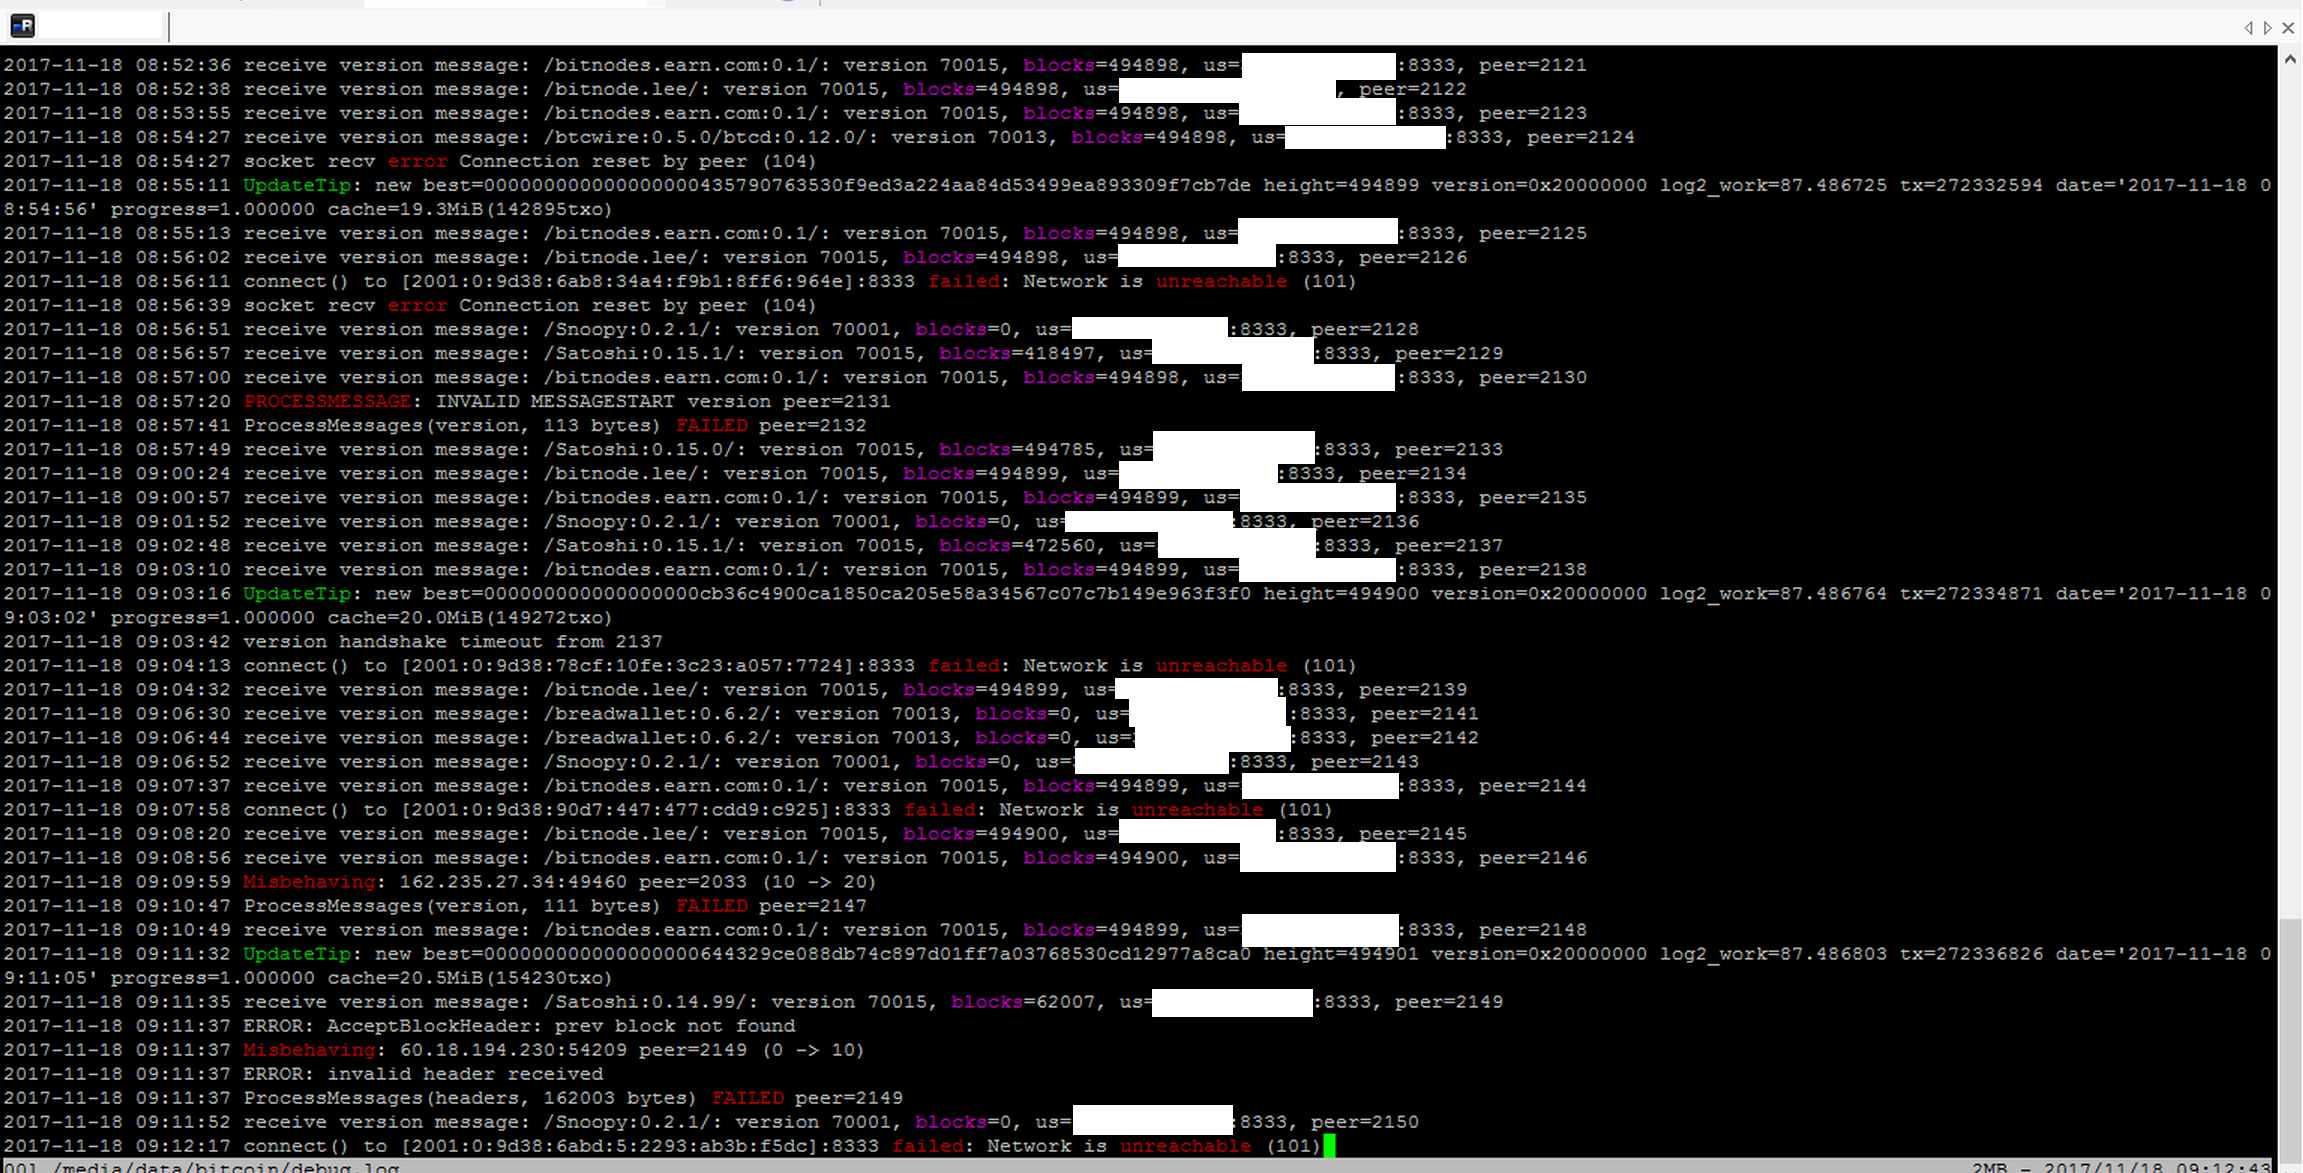2303x1173 pixels.
Task: Click the green terminal cursor block
Action: (1329, 1146)
